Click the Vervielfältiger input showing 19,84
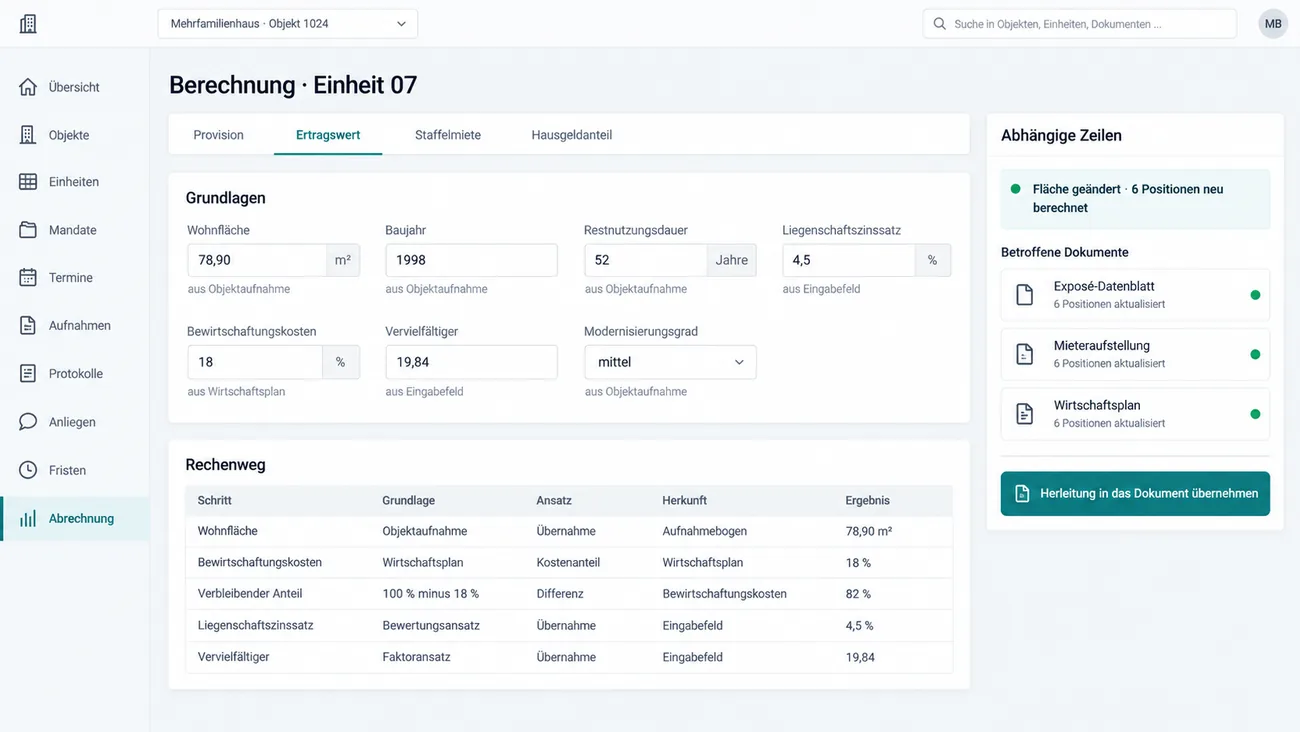 (x=471, y=362)
